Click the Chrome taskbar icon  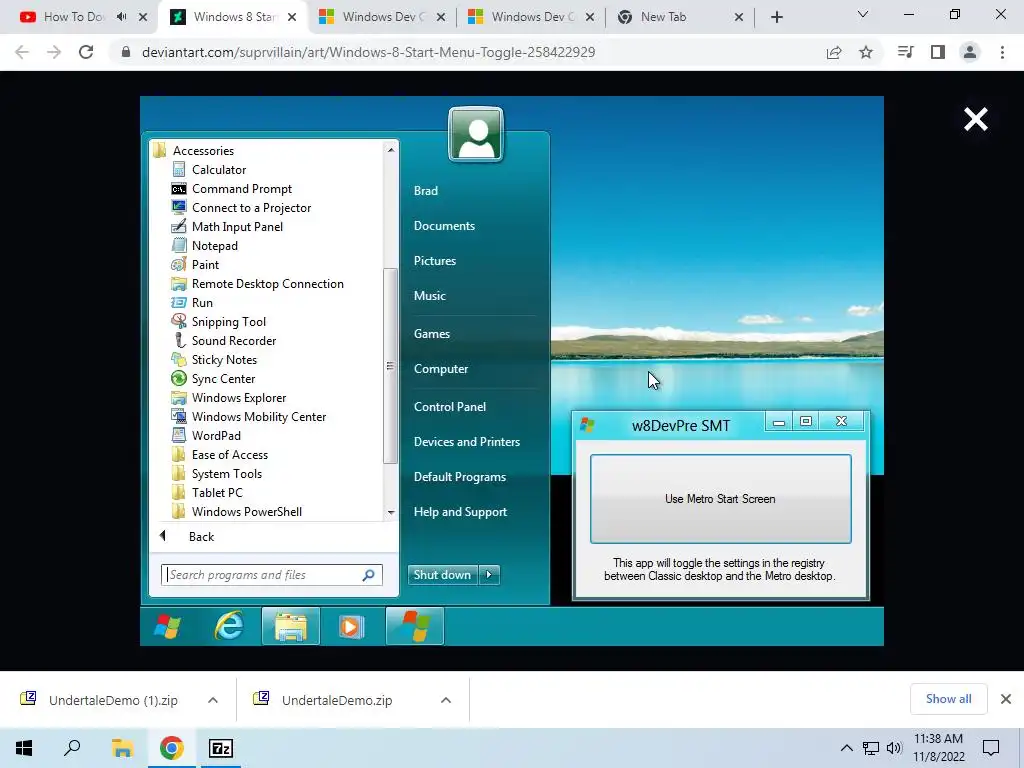[172, 748]
